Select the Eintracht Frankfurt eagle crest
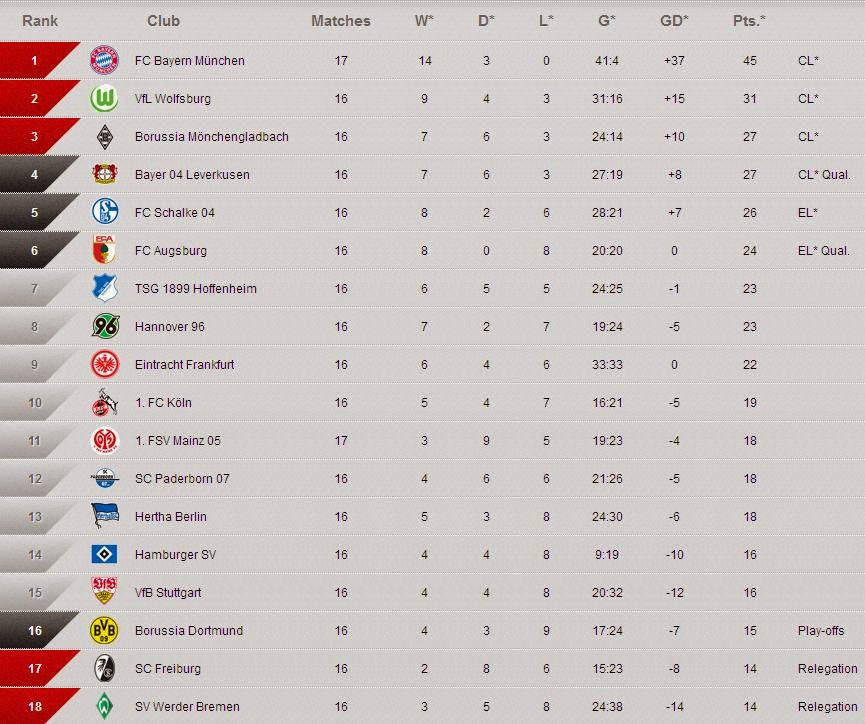The height and width of the screenshot is (724, 865). coord(104,365)
